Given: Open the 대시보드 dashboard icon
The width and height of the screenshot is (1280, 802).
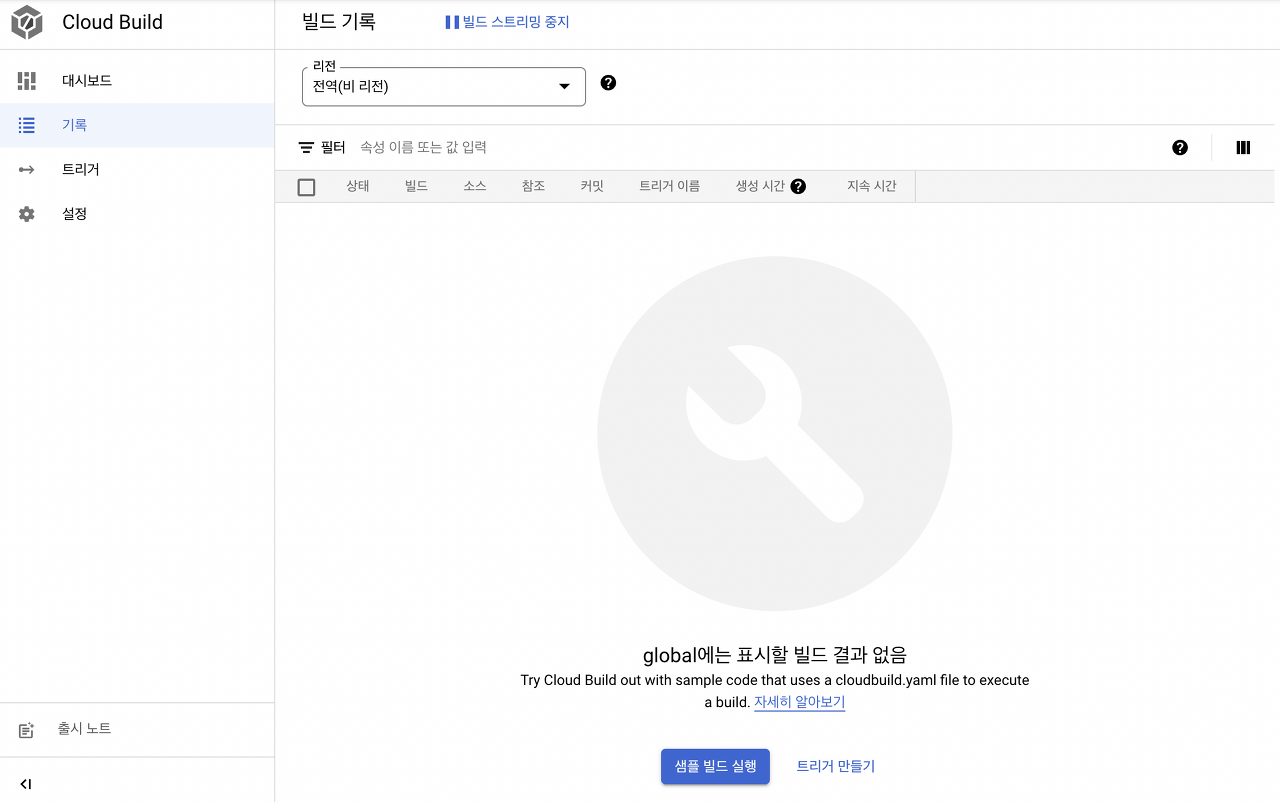Looking at the screenshot, I should click(27, 81).
